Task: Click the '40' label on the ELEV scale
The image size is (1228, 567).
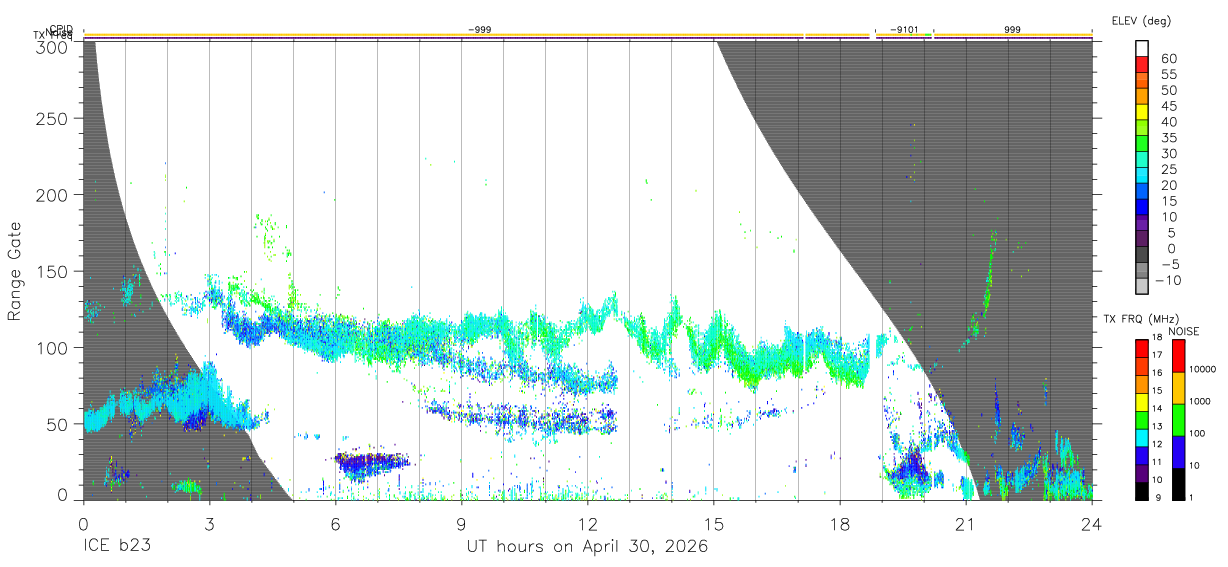Action: [1168, 122]
